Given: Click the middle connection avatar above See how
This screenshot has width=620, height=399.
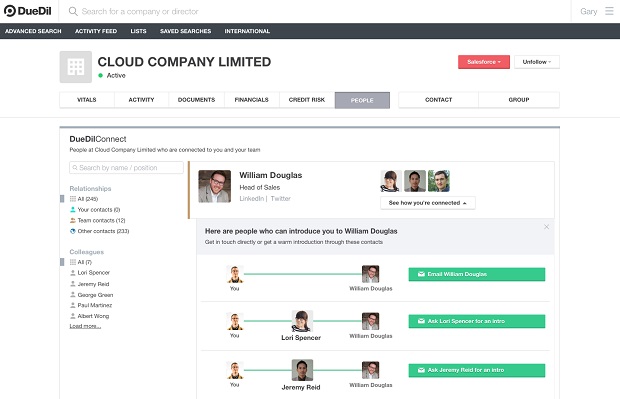Looking at the screenshot, I should tap(415, 181).
